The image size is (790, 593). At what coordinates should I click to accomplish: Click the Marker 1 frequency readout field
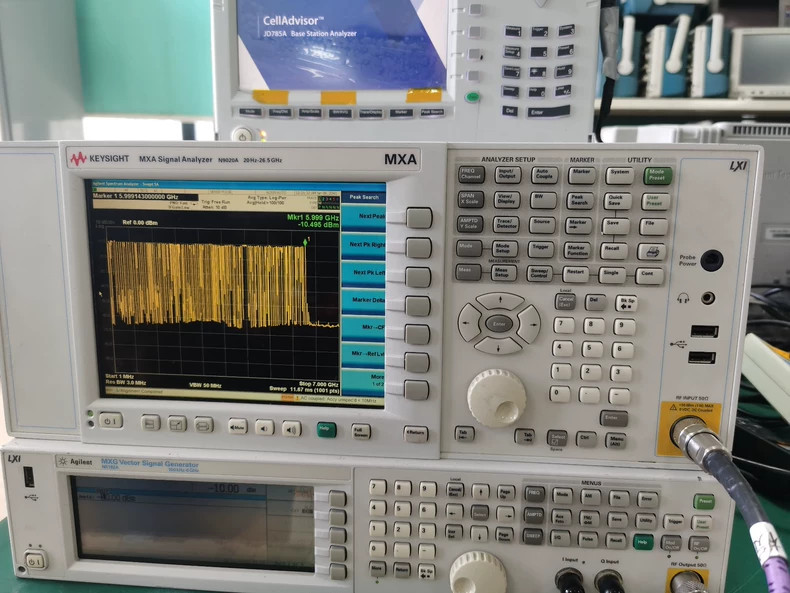point(145,196)
